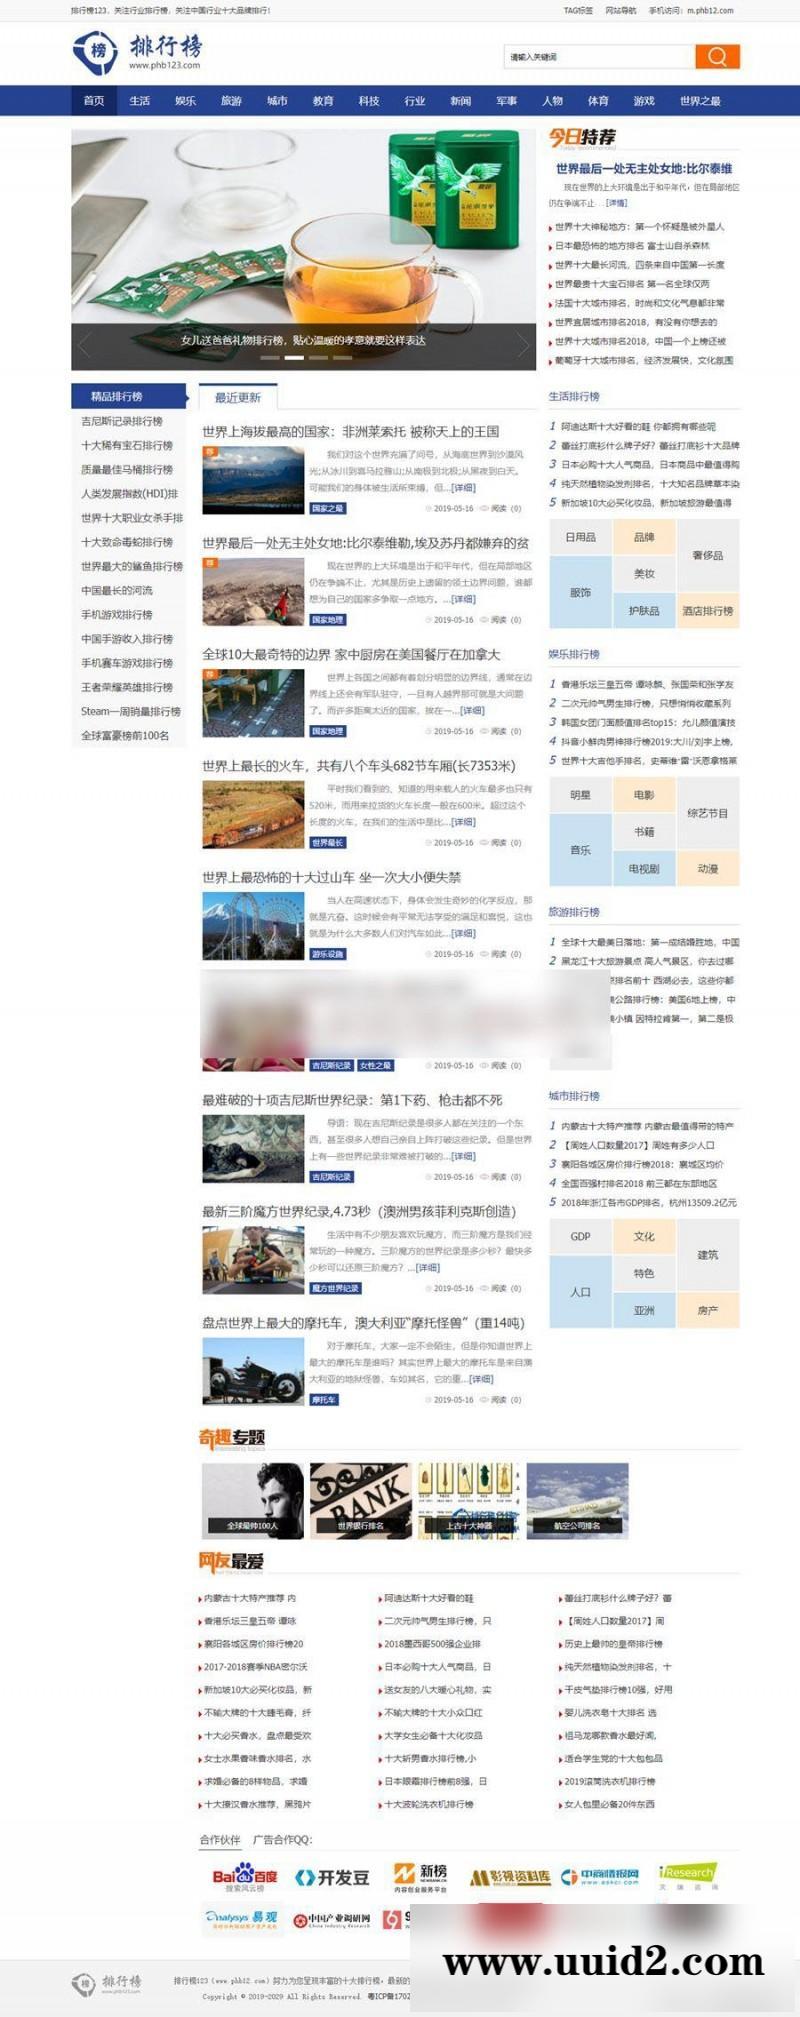Image resolution: width=800 pixels, height=2017 pixels.
Task: Click thumbnail of 最新三阶魔方世界纪录 article
Action: tap(253, 1260)
